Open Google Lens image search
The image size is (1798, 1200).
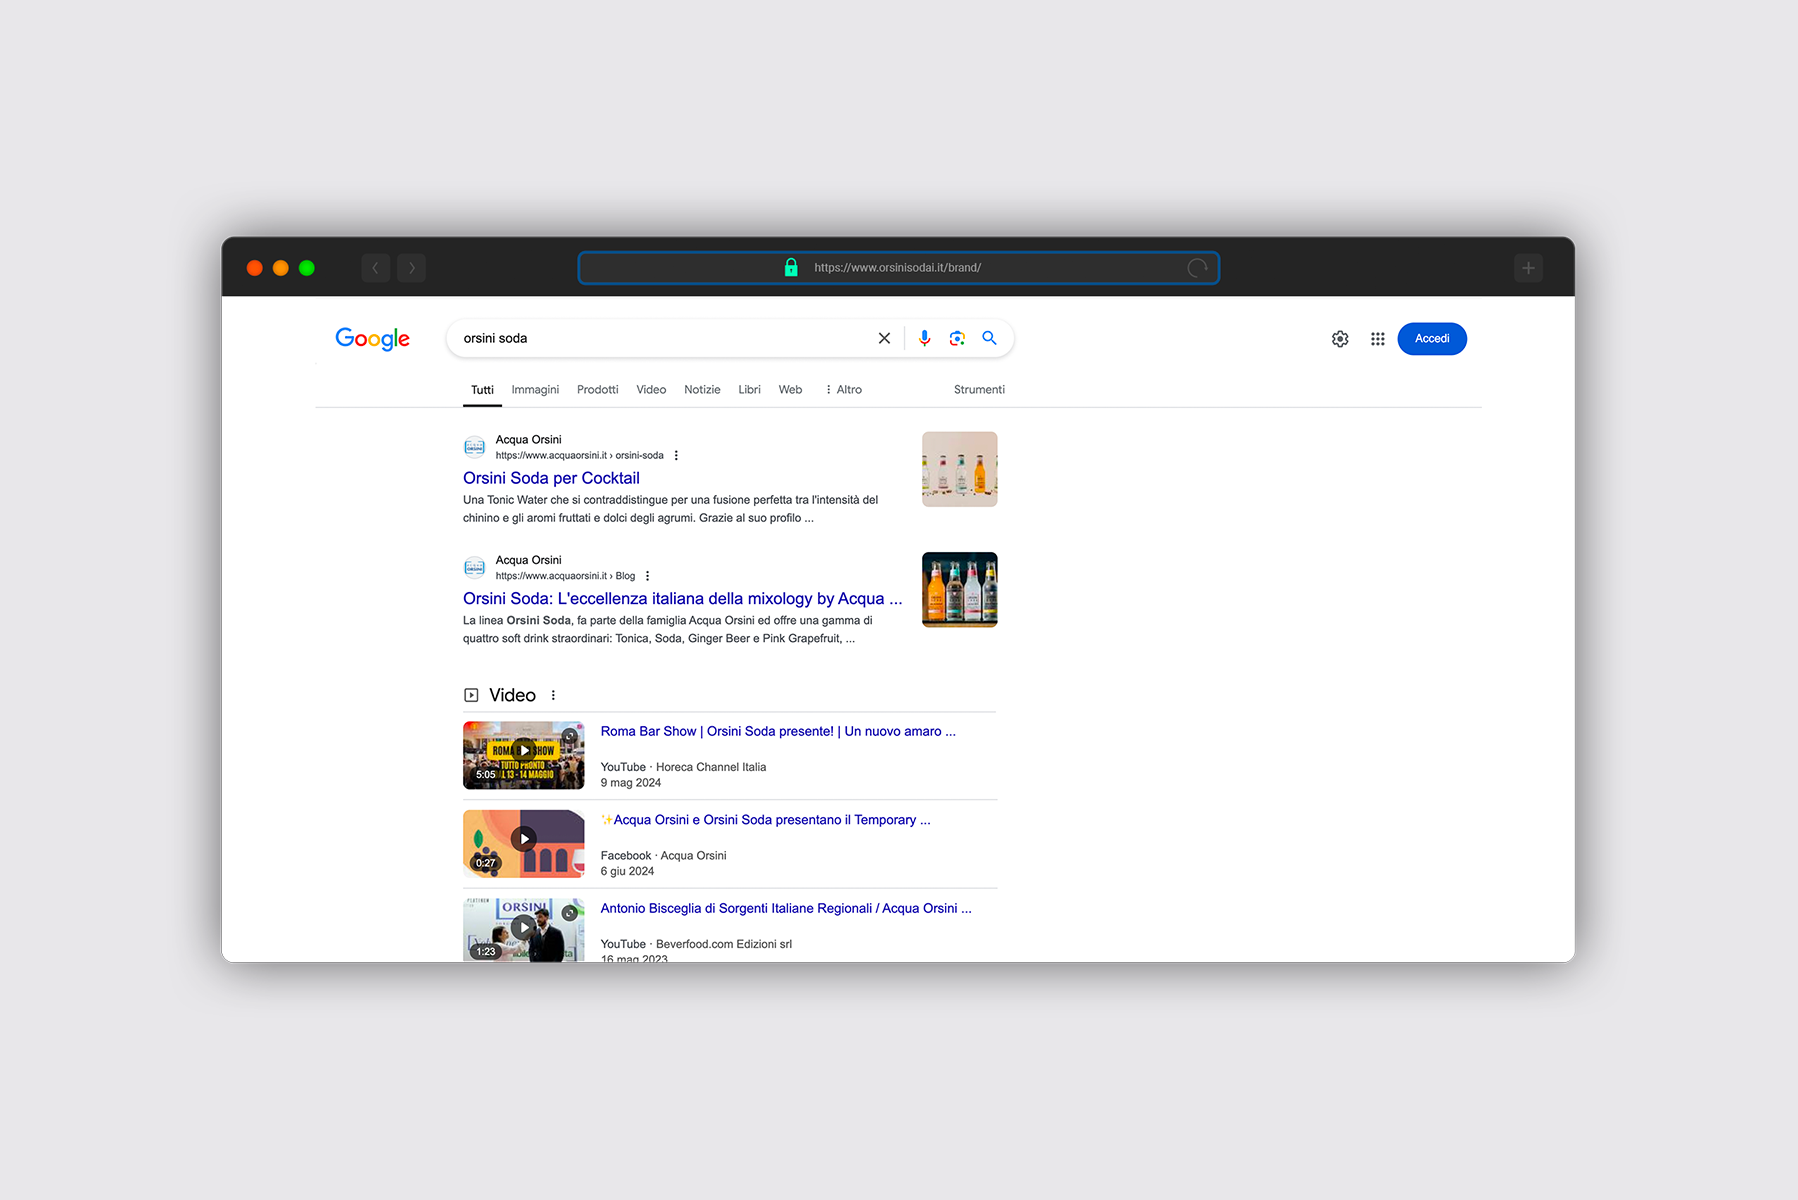point(957,338)
